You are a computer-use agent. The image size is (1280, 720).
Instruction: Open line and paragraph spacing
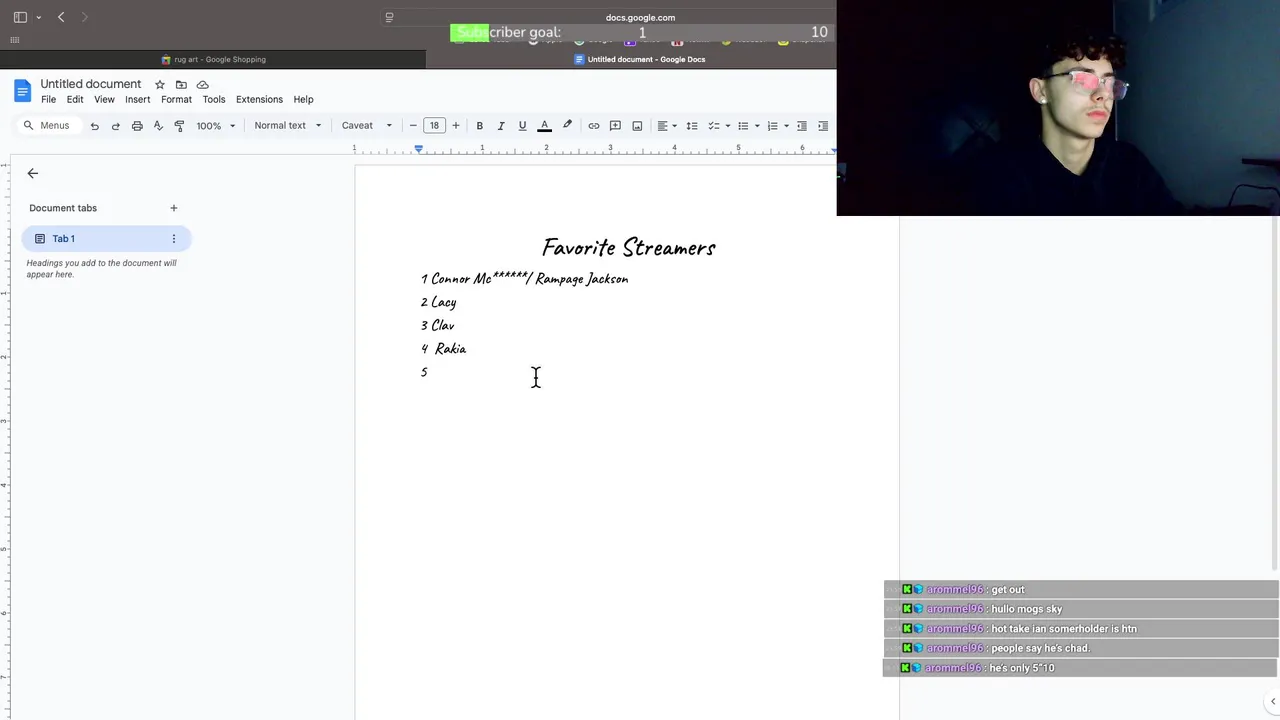tap(691, 126)
